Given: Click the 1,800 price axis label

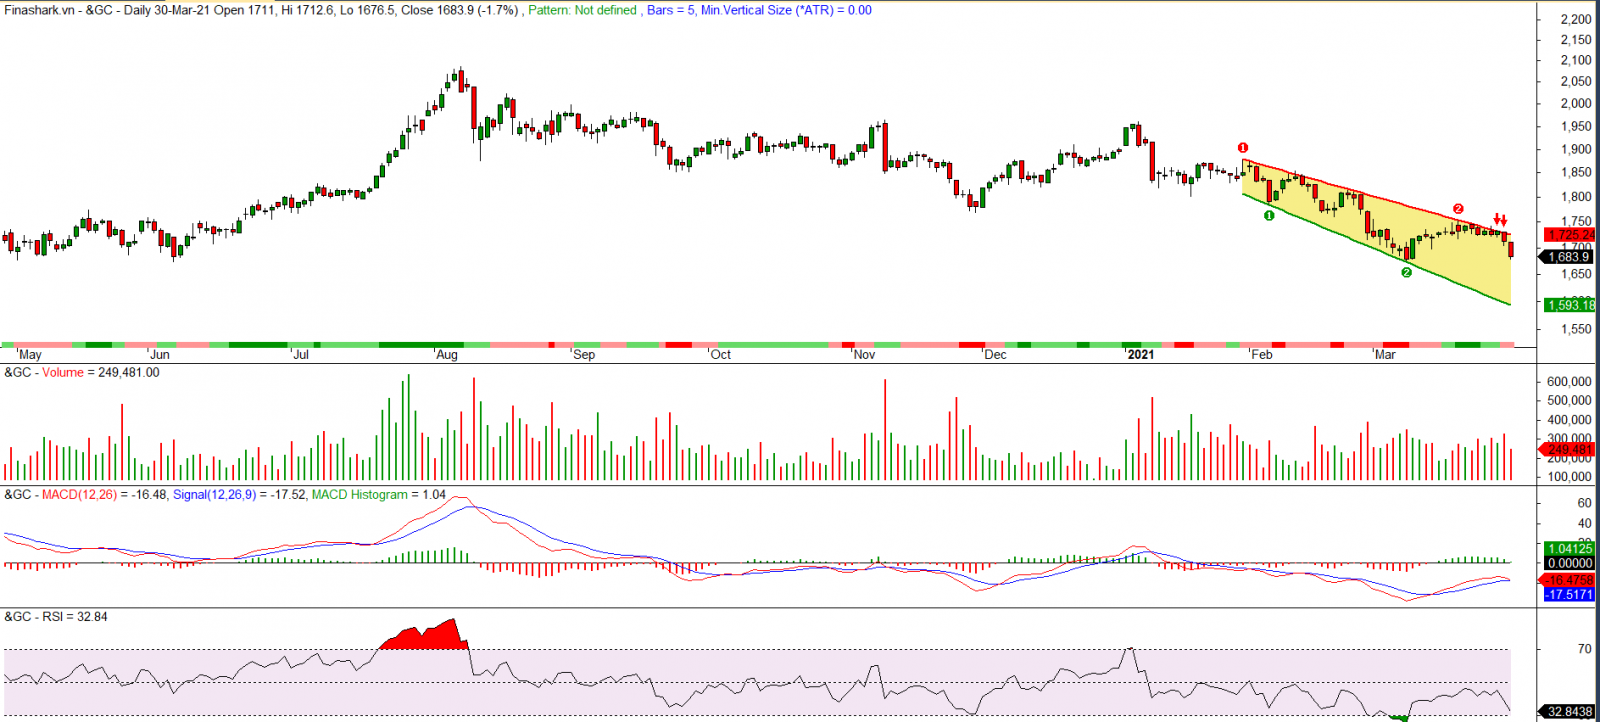Looking at the screenshot, I should pyautogui.click(x=1576, y=197).
